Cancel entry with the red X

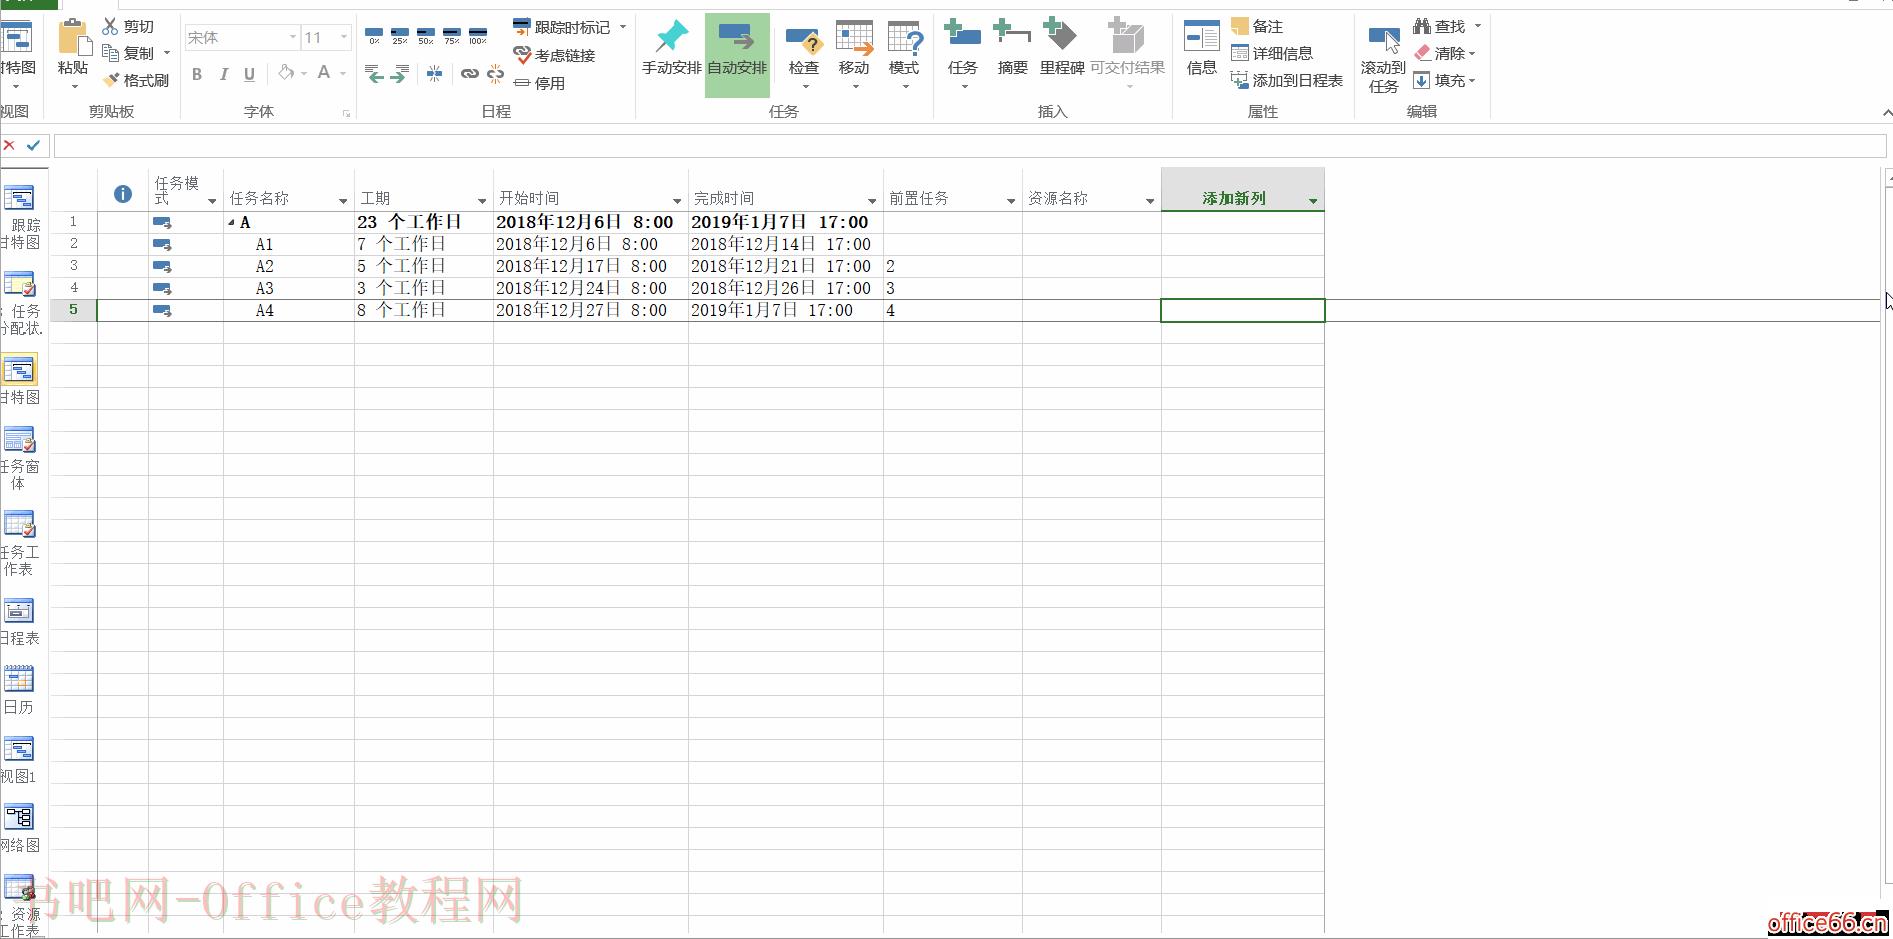(9, 145)
